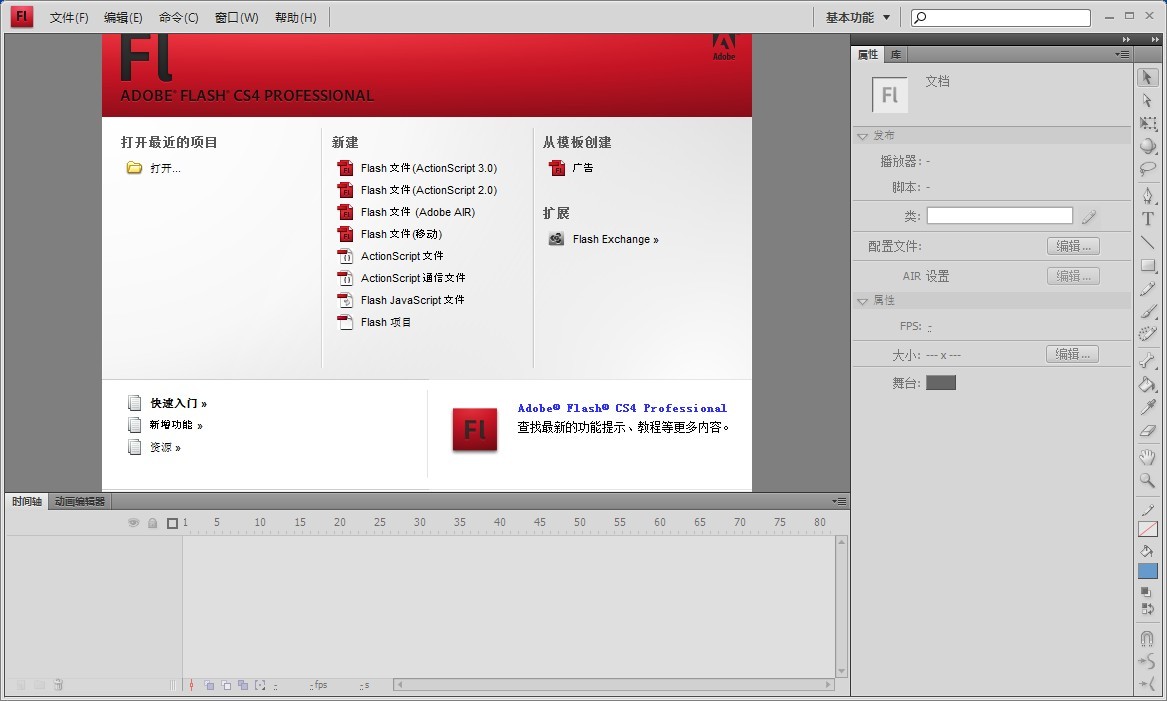Select the Lasso tool

[1147, 168]
